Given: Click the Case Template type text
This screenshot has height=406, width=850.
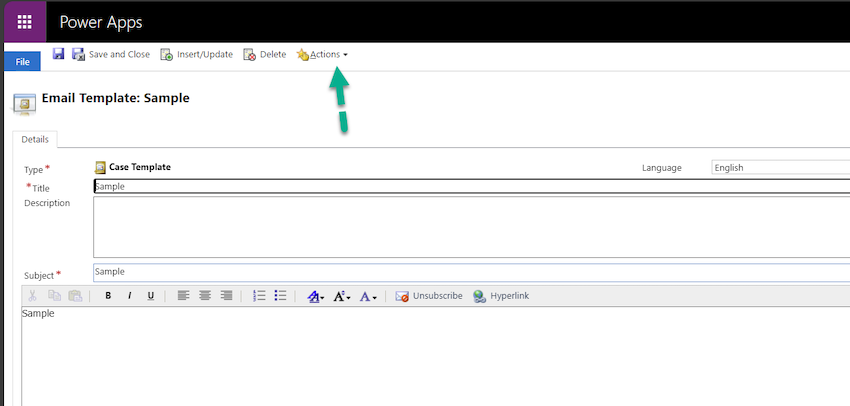Looking at the screenshot, I should 140,167.
